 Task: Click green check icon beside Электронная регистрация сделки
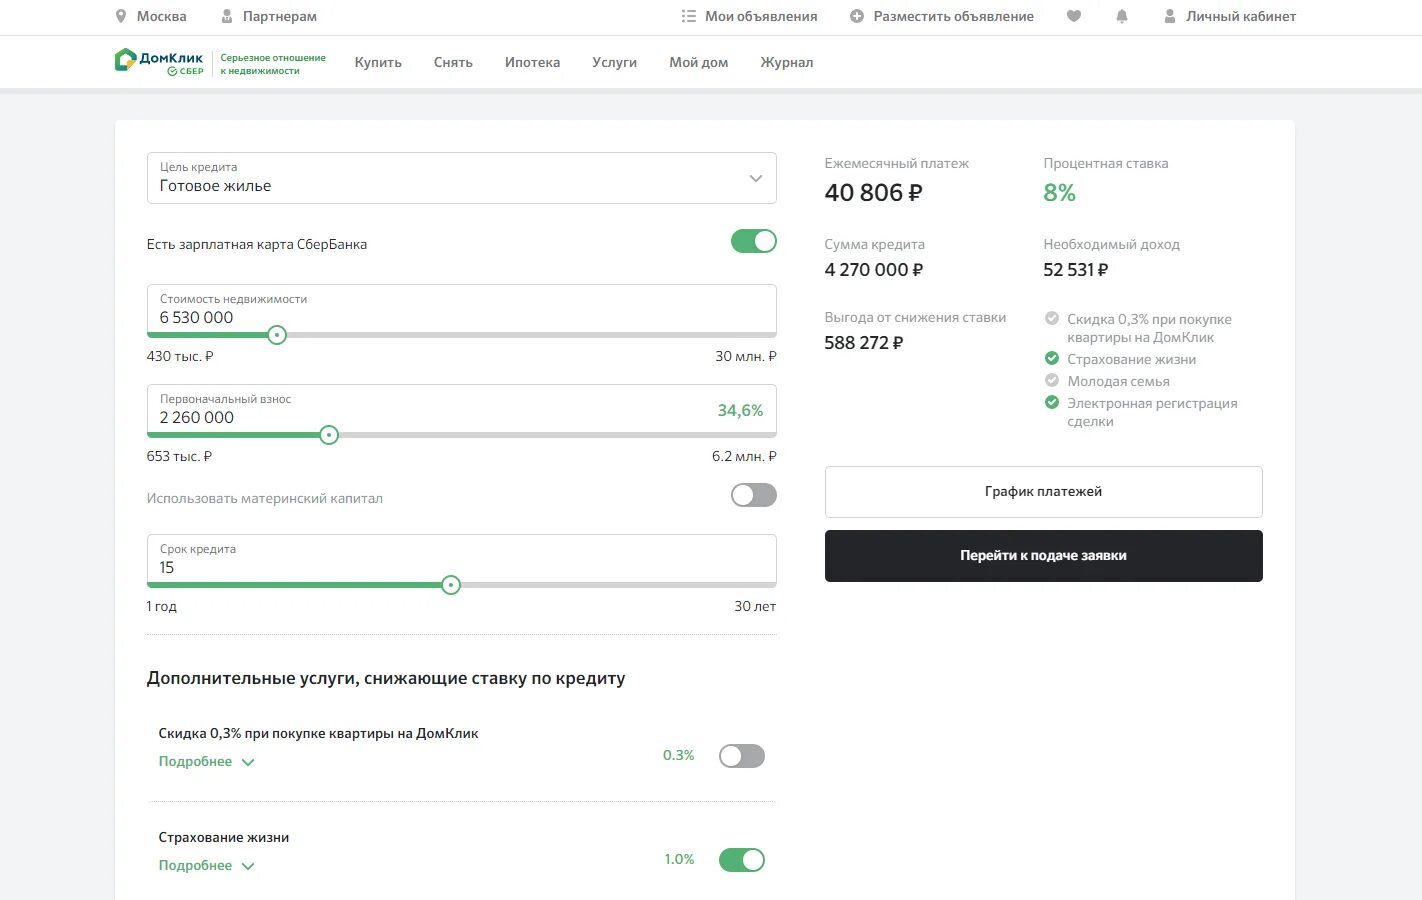pyautogui.click(x=1052, y=402)
